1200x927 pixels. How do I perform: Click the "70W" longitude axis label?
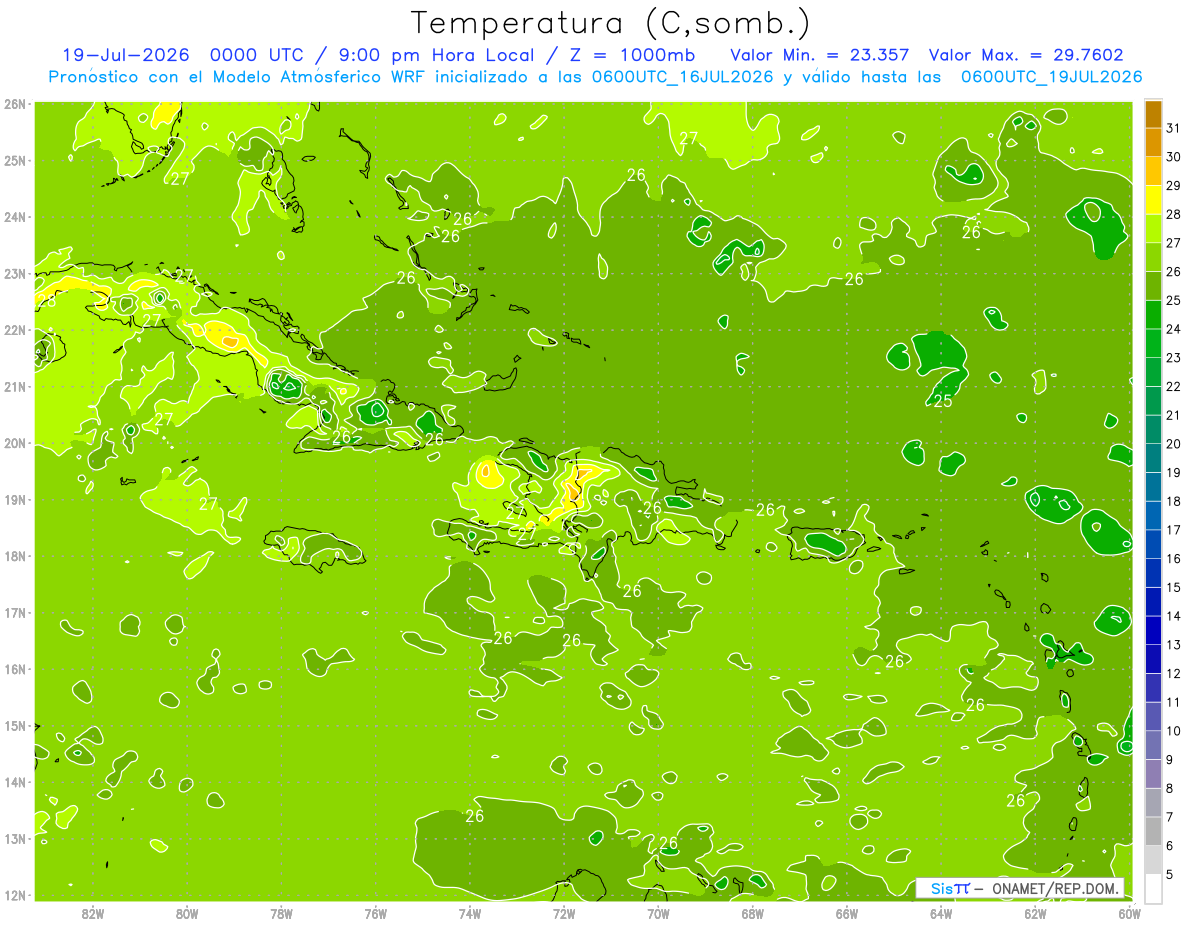pos(658,913)
